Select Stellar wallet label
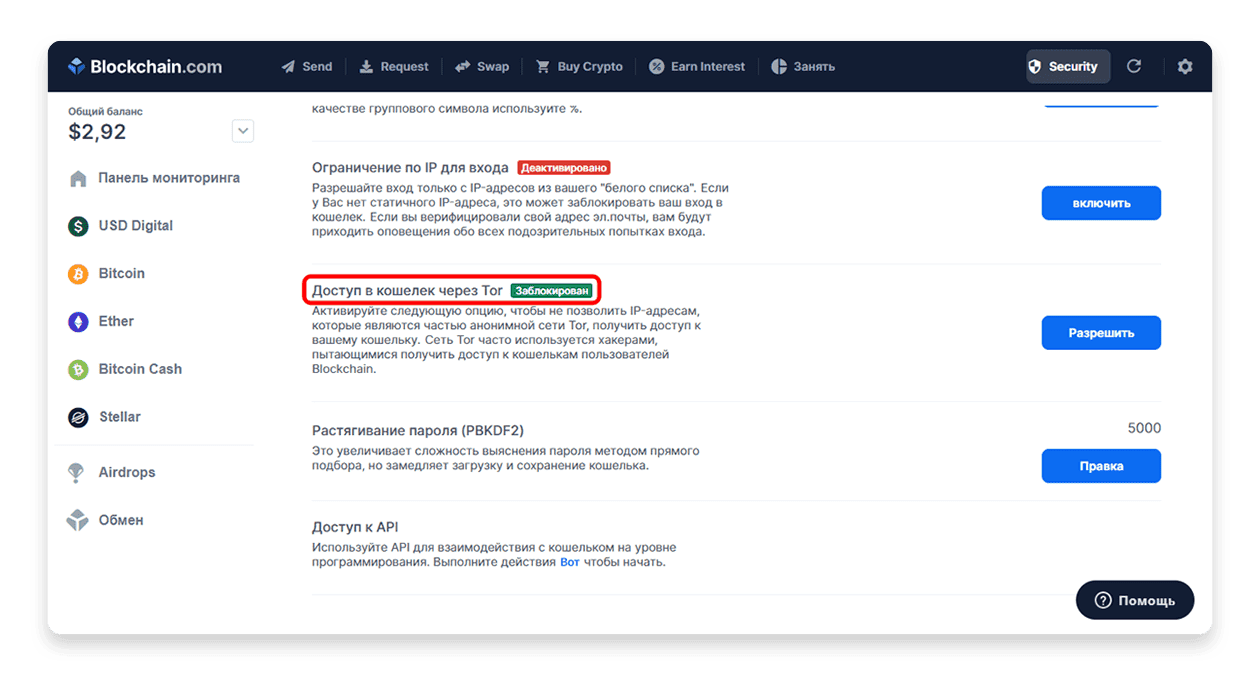The image size is (1260, 675). [x=120, y=417]
